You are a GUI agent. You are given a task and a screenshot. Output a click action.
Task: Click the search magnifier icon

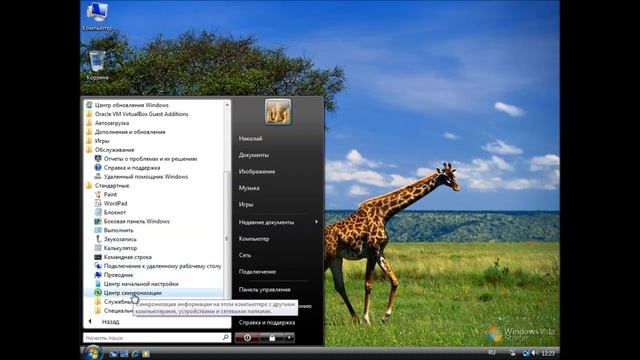pos(225,338)
